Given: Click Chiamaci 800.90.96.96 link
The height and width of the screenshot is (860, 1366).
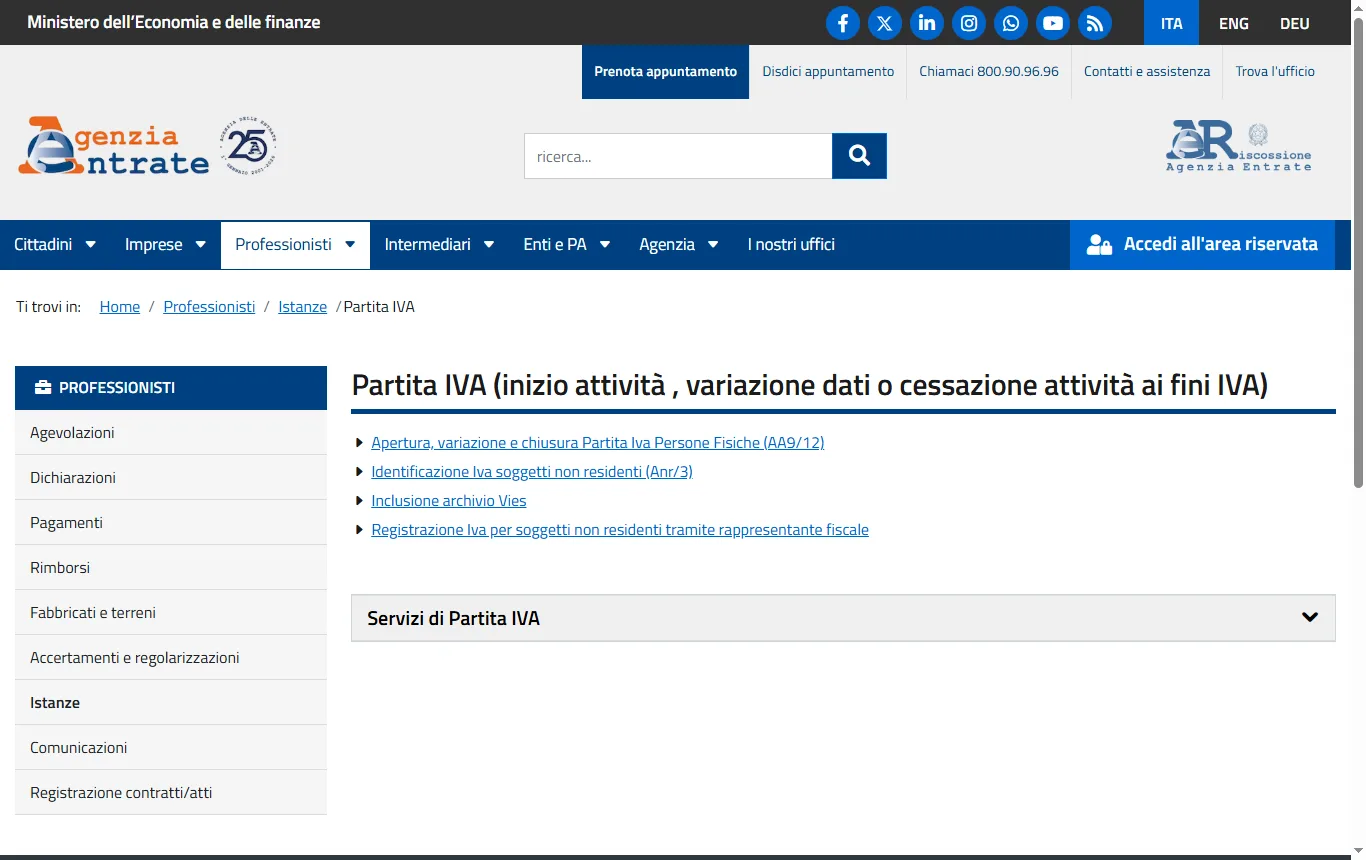Looking at the screenshot, I should pos(989,72).
